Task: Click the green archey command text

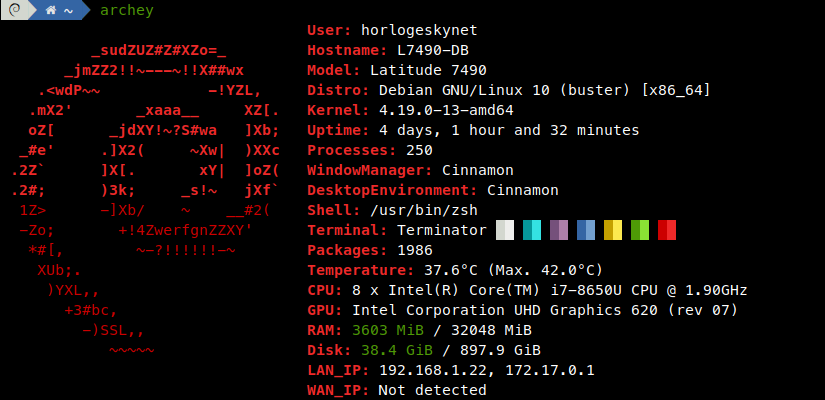Action: point(127,10)
